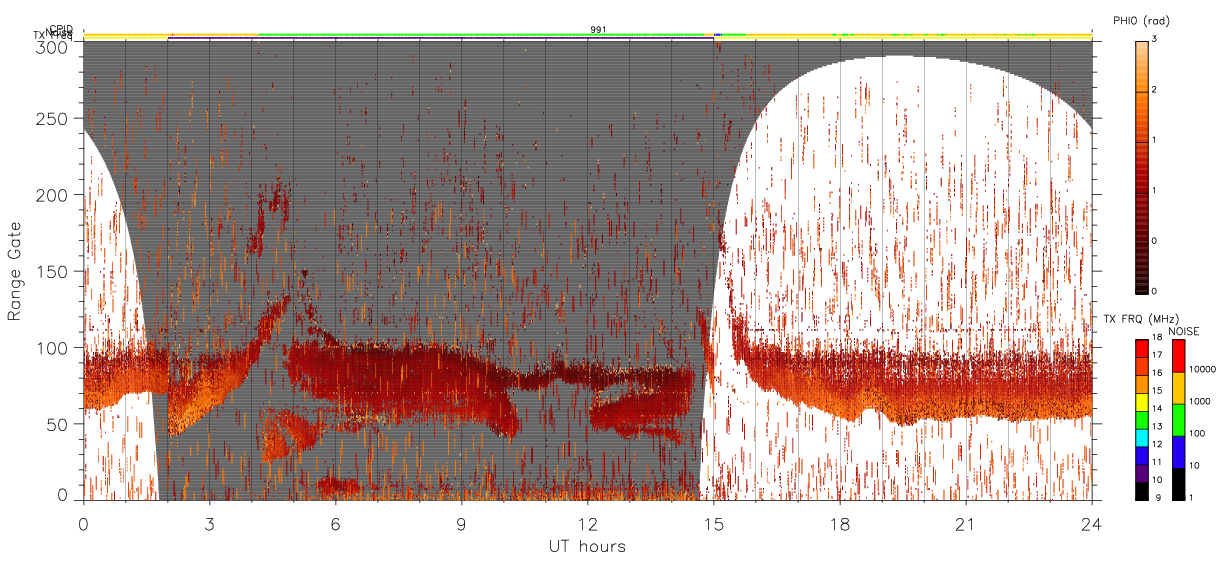Screen dimensions: 1228x567
Task: Click the TX FRQ legend label 16
Action: pos(1155,375)
